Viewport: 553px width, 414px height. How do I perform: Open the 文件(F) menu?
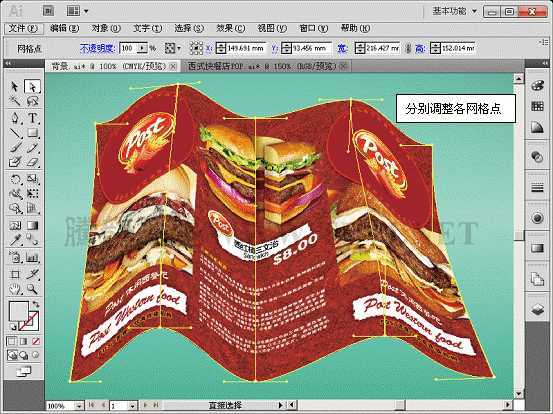click(23, 28)
